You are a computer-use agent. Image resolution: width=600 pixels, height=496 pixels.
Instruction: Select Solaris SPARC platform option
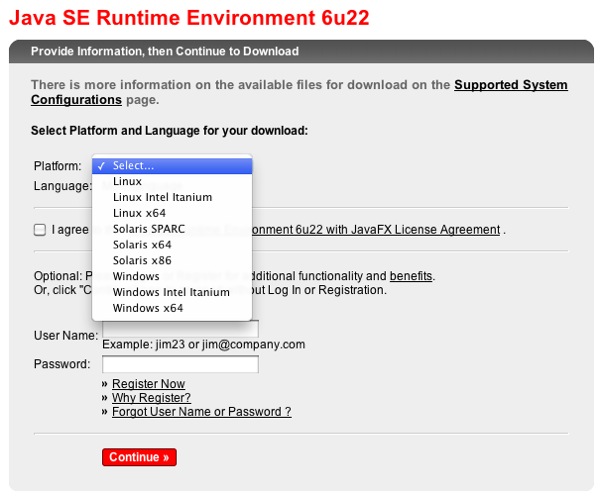(172, 229)
